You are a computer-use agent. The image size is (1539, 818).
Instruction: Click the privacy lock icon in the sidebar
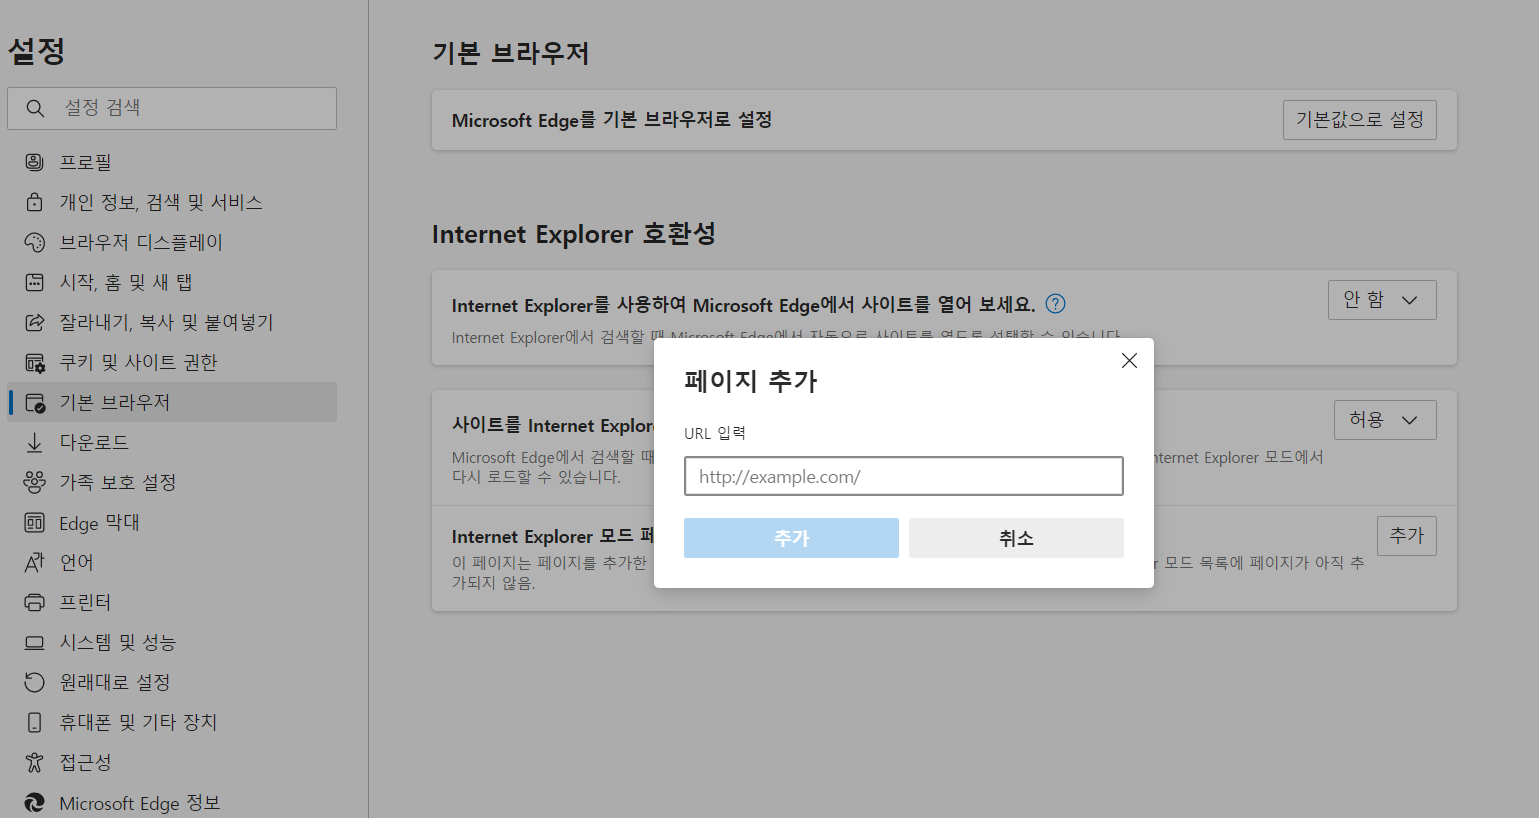(x=34, y=202)
